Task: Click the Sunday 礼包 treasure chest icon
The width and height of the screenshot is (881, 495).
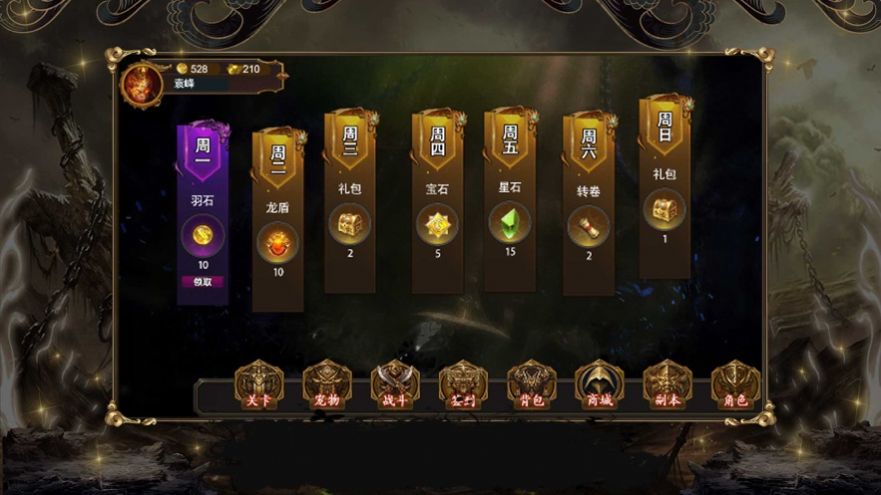Action: click(x=664, y=210)
